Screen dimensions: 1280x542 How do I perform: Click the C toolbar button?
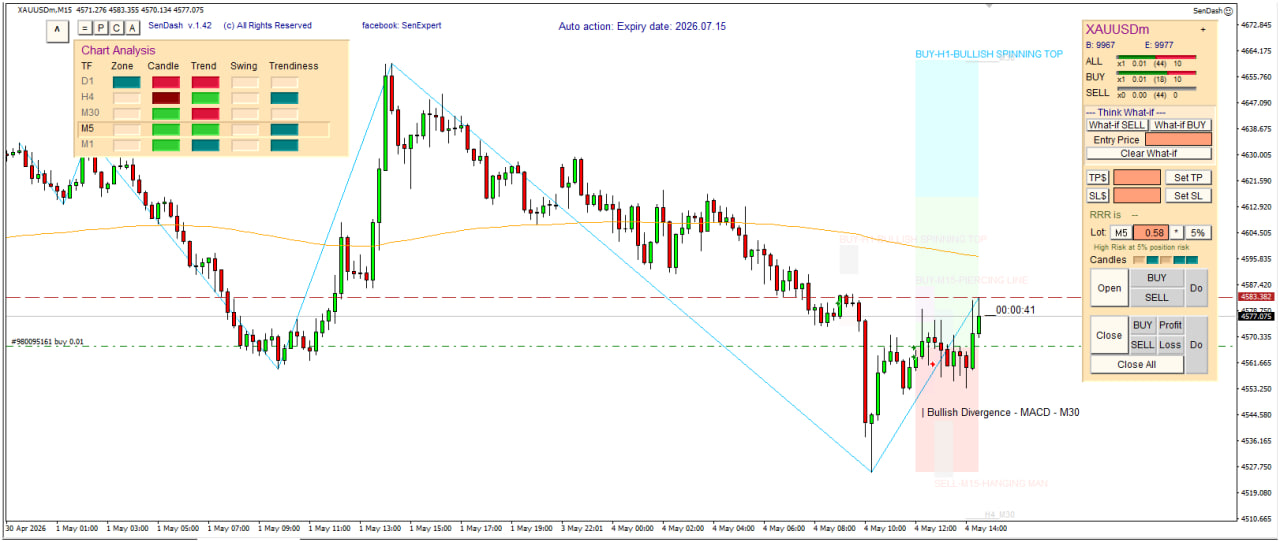(116, 27)
